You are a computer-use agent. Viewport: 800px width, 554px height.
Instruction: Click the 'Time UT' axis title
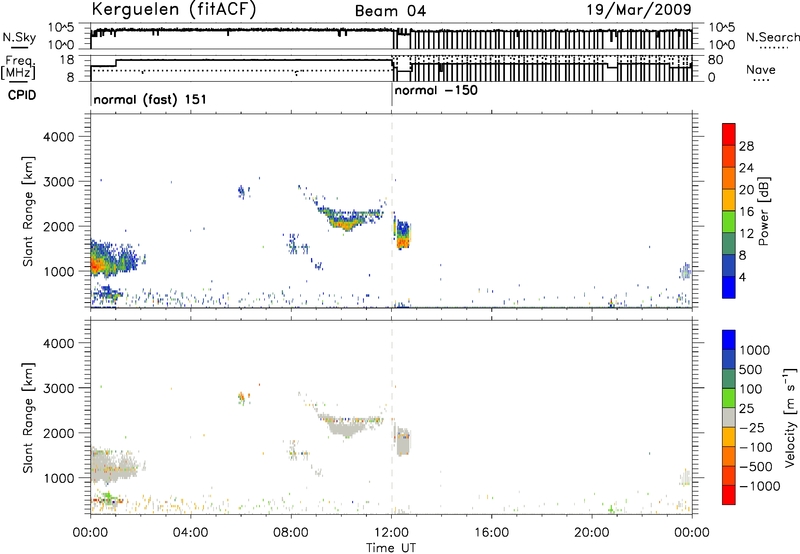click(x=391, y=548)
